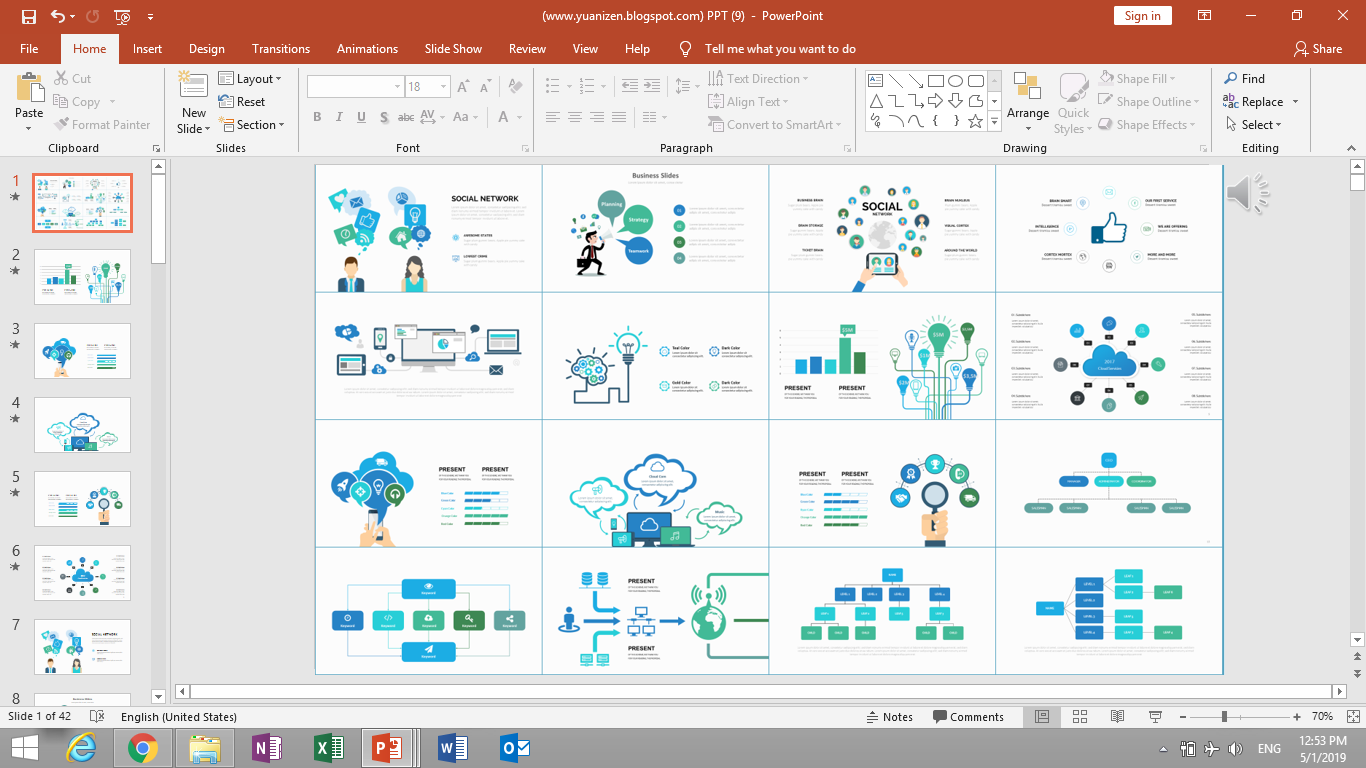1366x768 pixels.
Task: Open OneNote from the taskbar
Action: [x=267, y=748]
